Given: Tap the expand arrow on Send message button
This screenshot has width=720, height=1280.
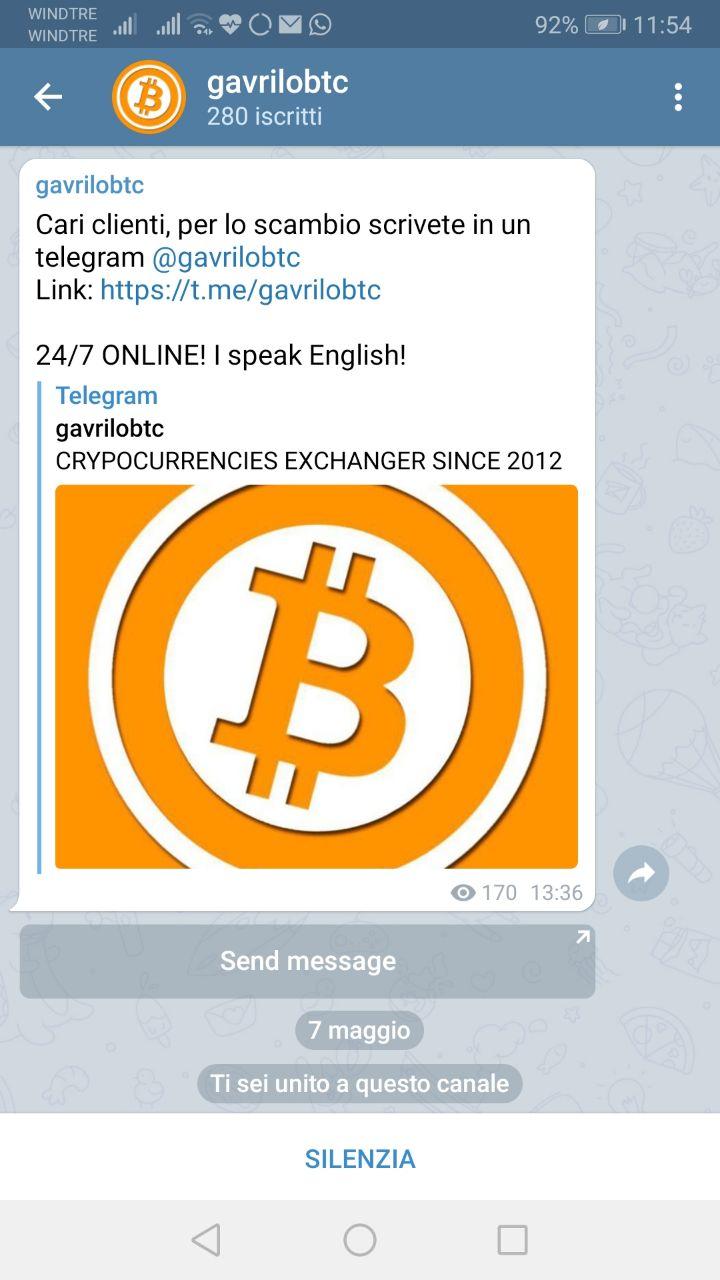Looking at the screenshot, I should [x=582, y=937].
